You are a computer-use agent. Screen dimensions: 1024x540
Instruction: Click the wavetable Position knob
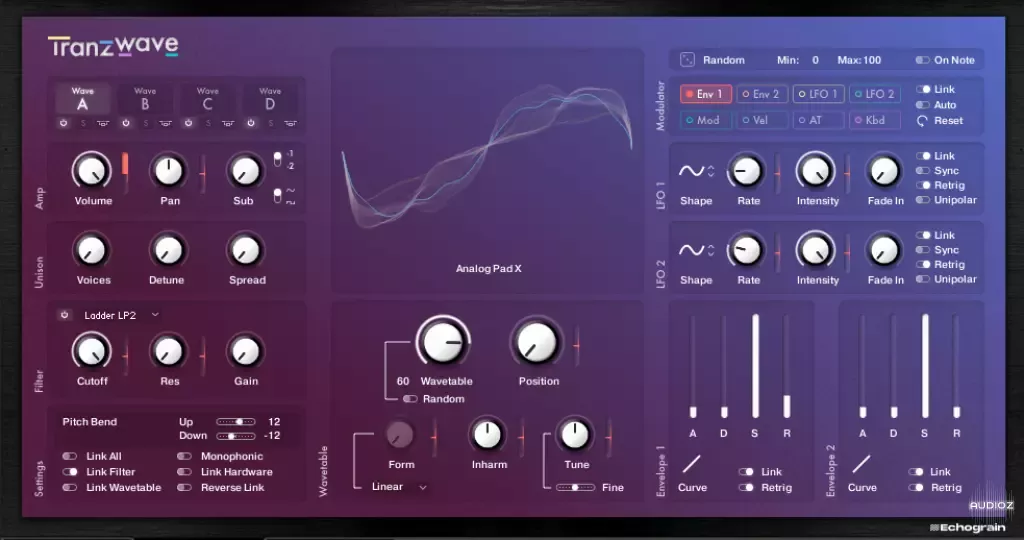(x=537, y=341)
